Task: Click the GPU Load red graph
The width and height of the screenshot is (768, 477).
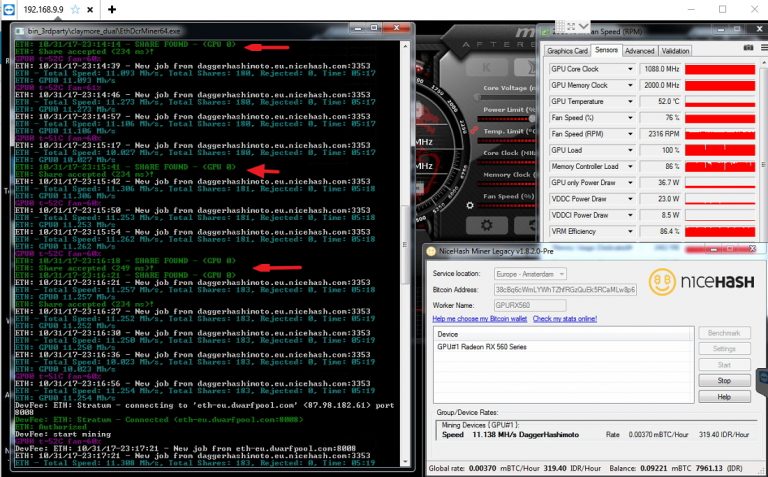Action: click(720, 150)
